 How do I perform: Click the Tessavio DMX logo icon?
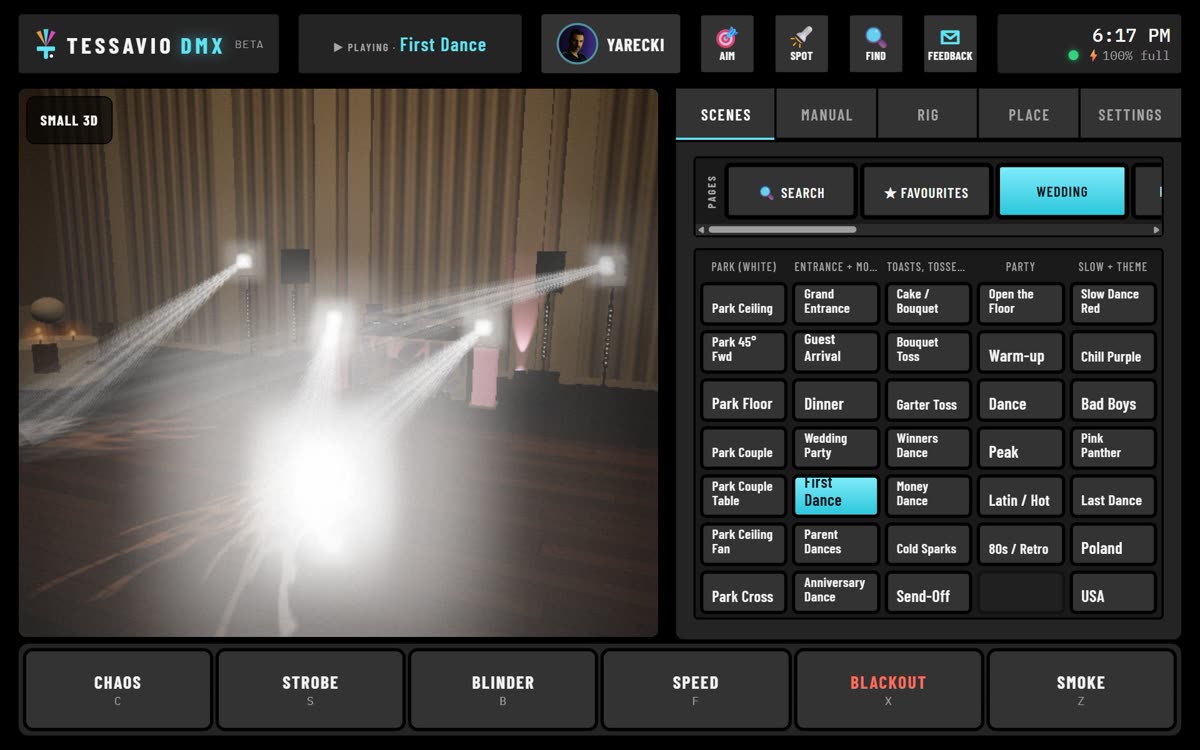click(x=45, y=44)
